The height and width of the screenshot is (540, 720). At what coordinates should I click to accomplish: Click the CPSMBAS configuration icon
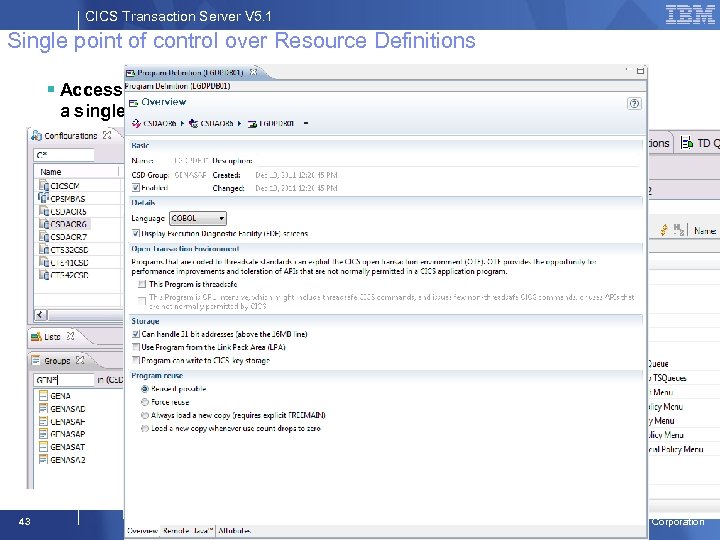(x=44, y=198)
